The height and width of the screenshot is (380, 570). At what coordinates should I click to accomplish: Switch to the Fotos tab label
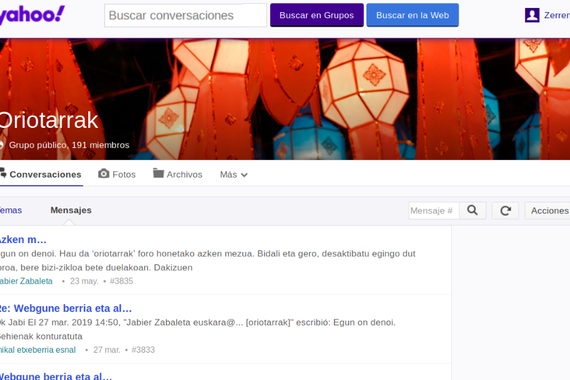(x=124, y=175)
